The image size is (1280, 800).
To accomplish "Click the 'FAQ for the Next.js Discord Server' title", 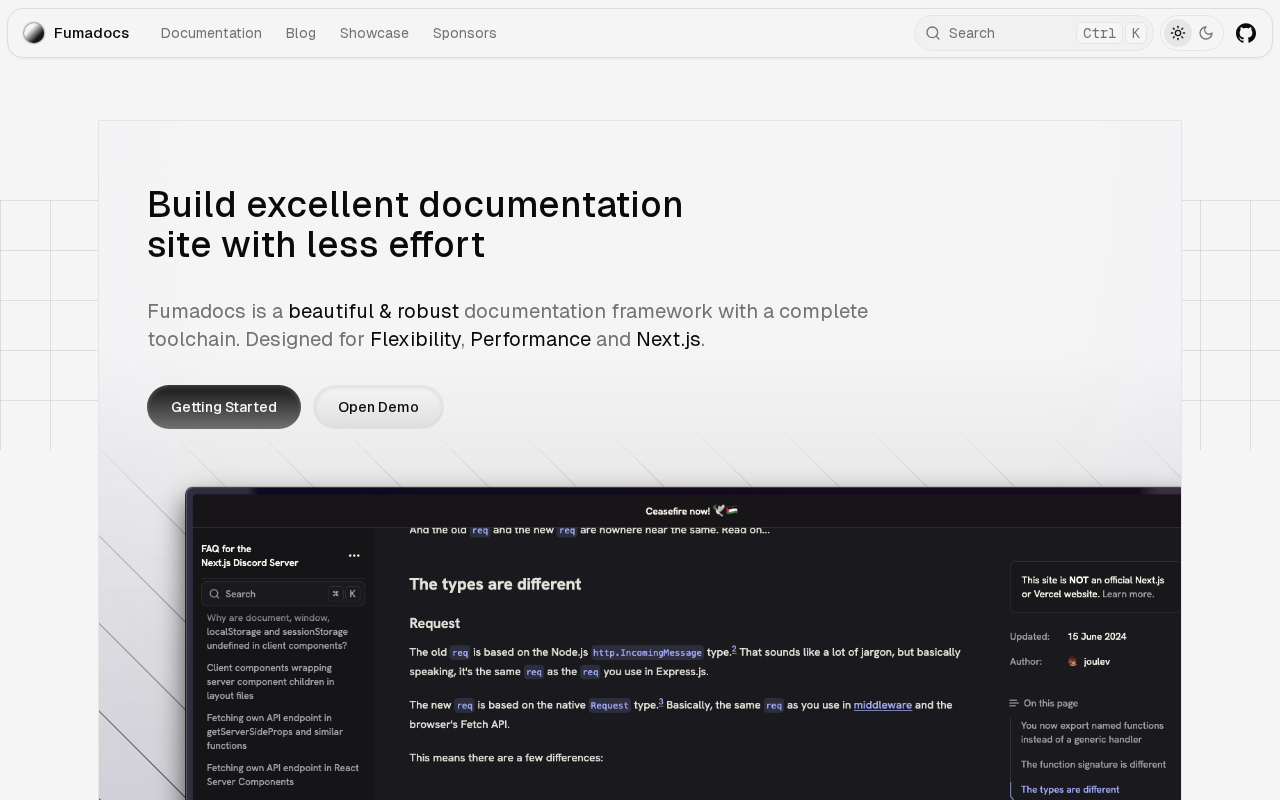I will coord(250,556).
